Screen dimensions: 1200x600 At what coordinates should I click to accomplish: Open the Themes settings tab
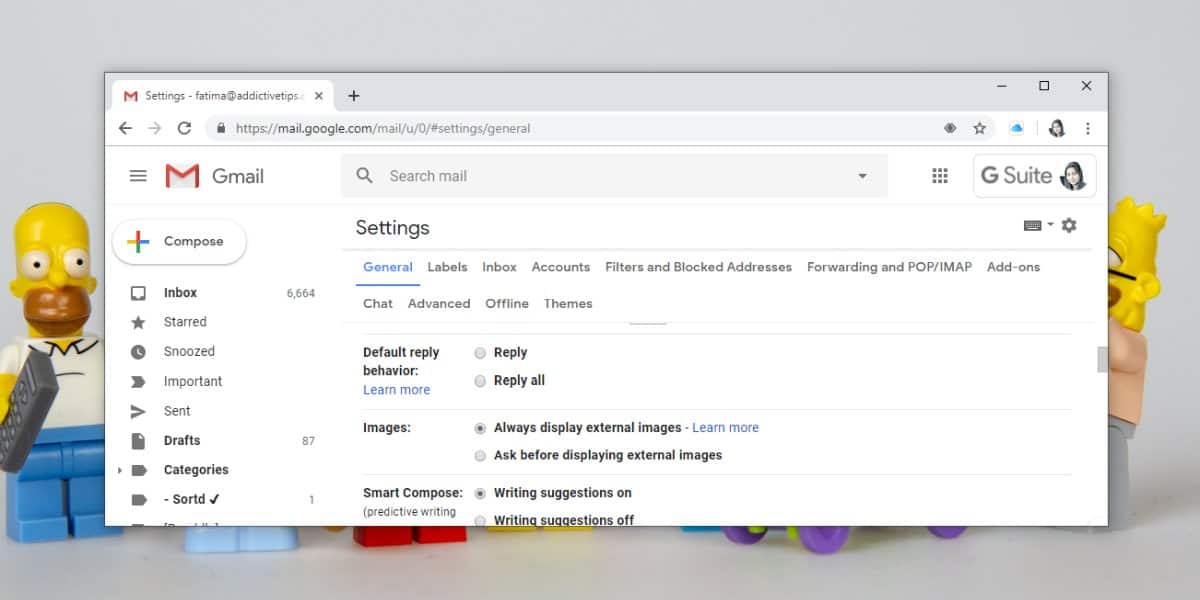click(x=568, y=304)
